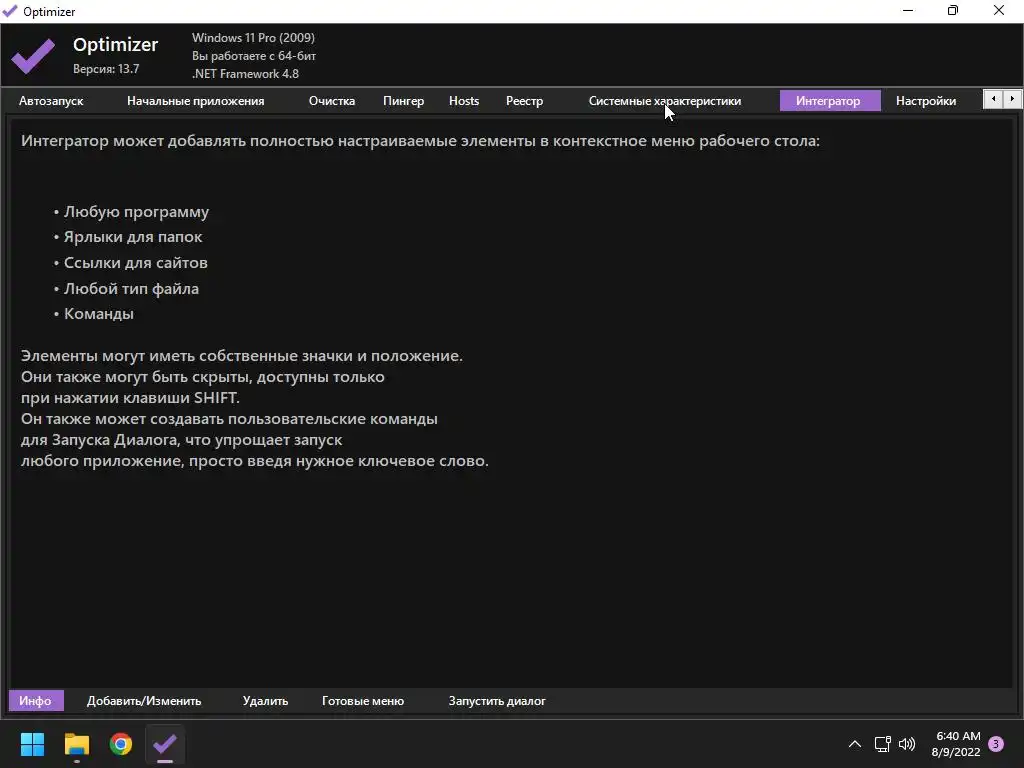Click 'Windows 11 Pro (2009)' text
This screenshot has width=1024, height=768.
pos(253,38)
